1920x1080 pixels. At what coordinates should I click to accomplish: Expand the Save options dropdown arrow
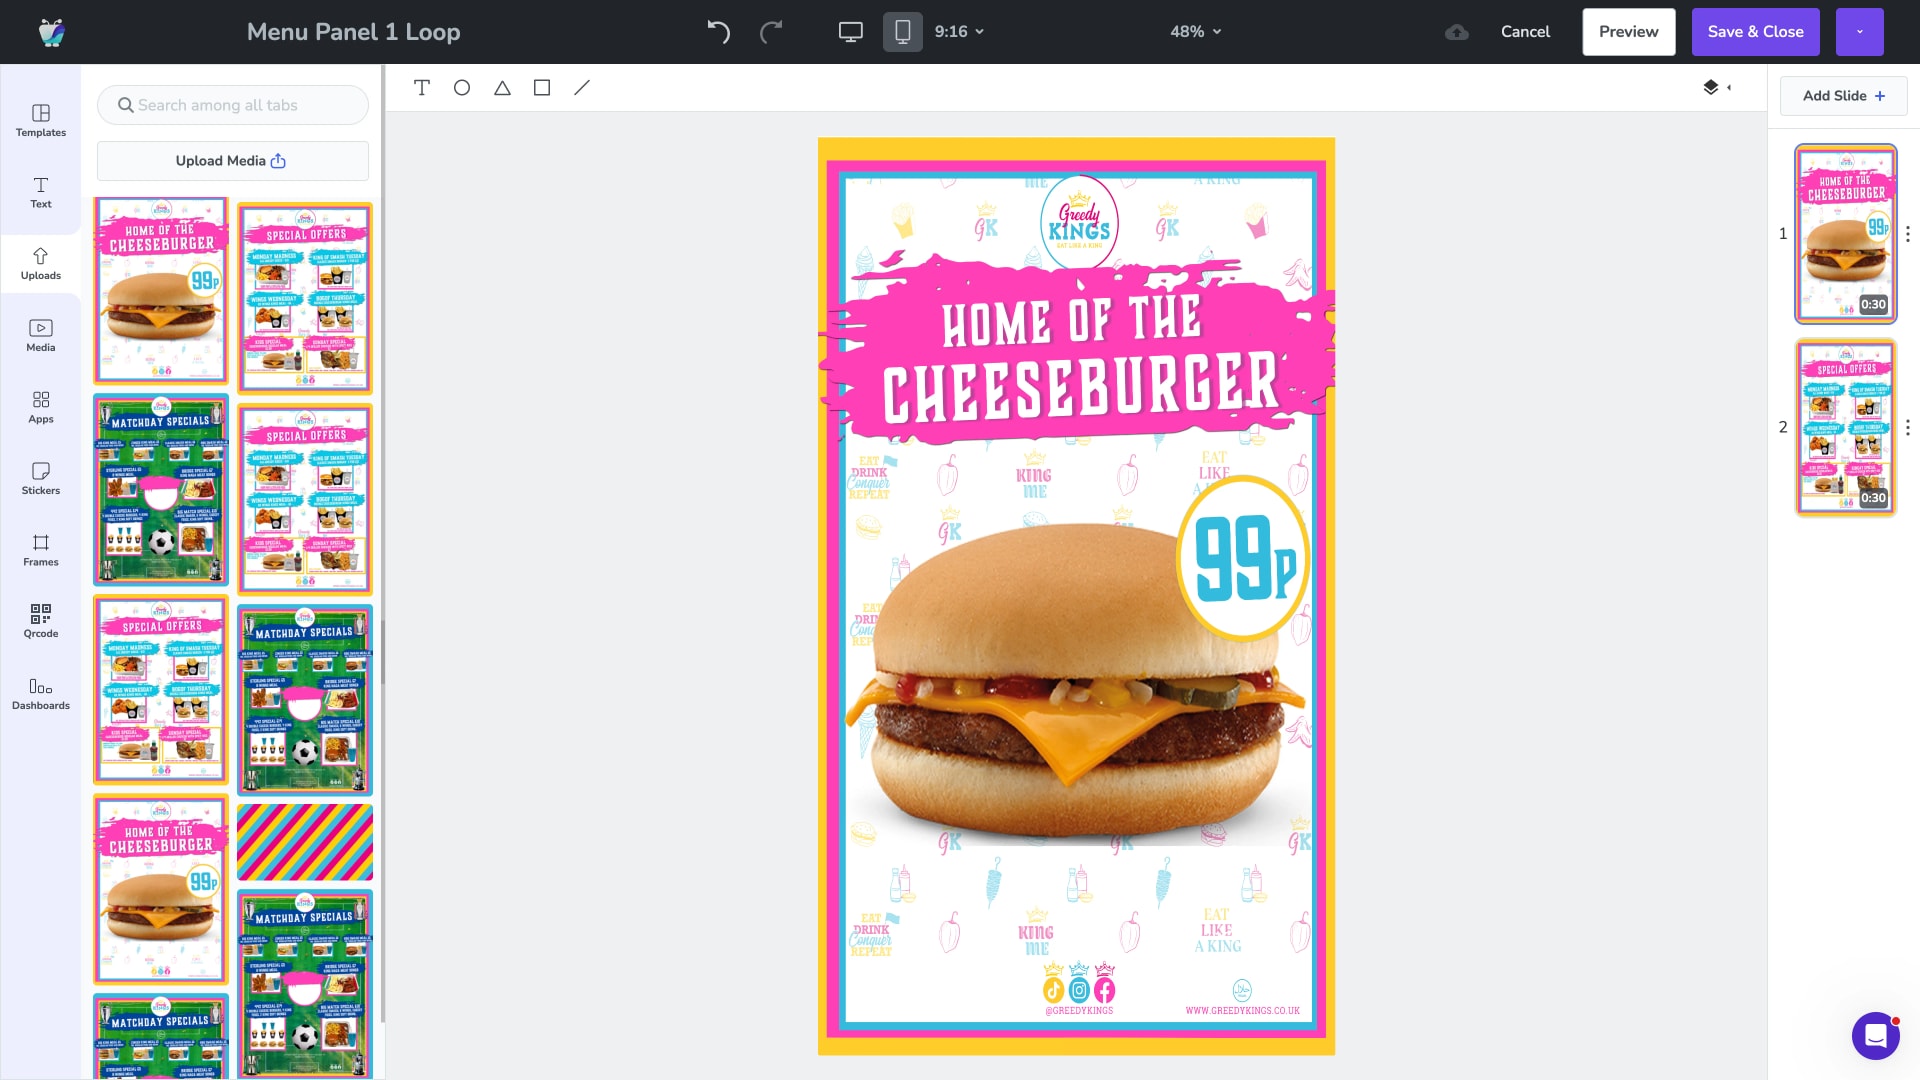[x=1860, y=32]
